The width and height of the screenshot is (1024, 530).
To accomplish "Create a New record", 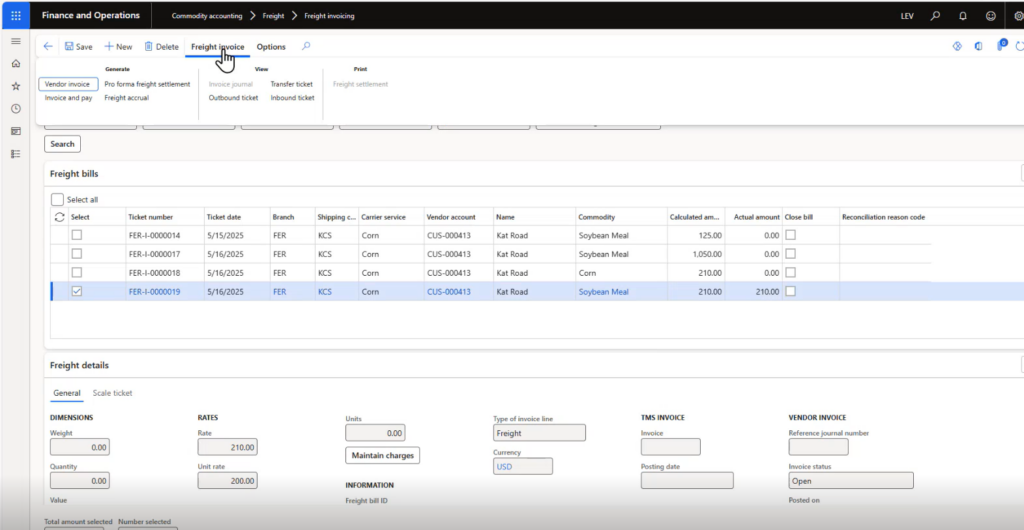I will click(x=118, y=47).
